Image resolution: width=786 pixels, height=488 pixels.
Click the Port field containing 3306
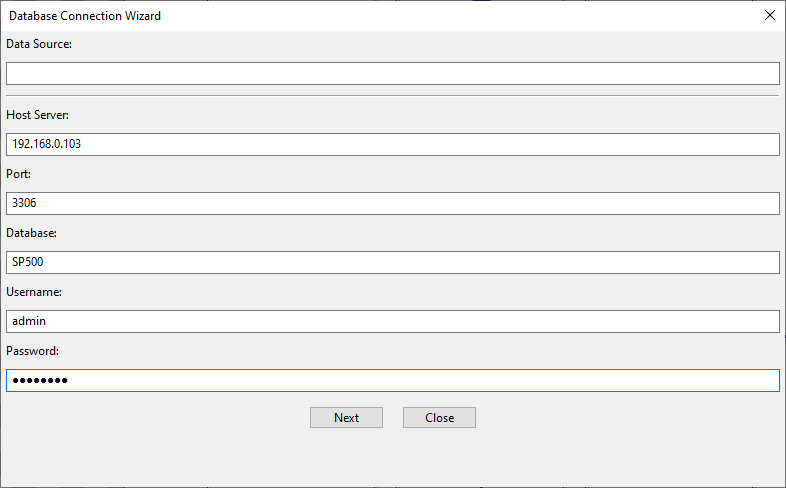tap(392, 203)
